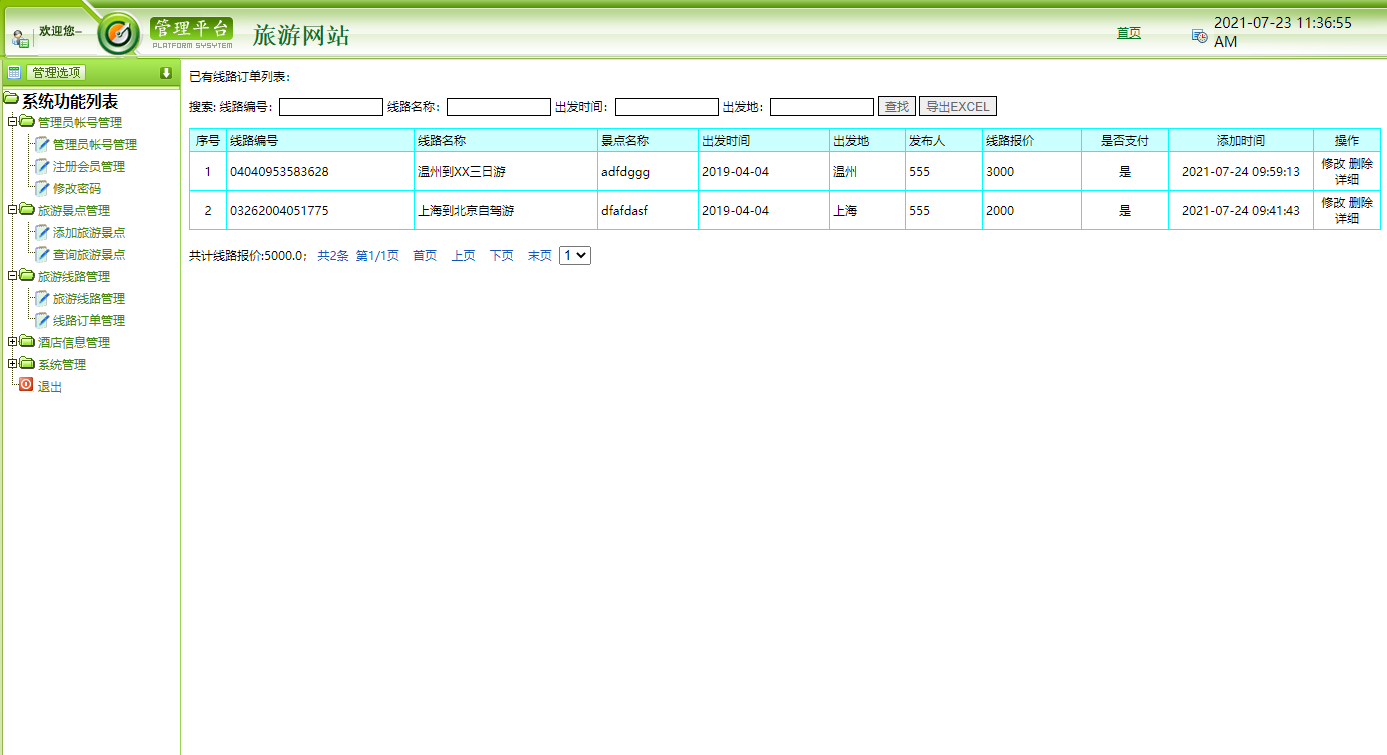Expand the 系统管理 tree node
The image size is (1387, 755).
coord(10,364)
